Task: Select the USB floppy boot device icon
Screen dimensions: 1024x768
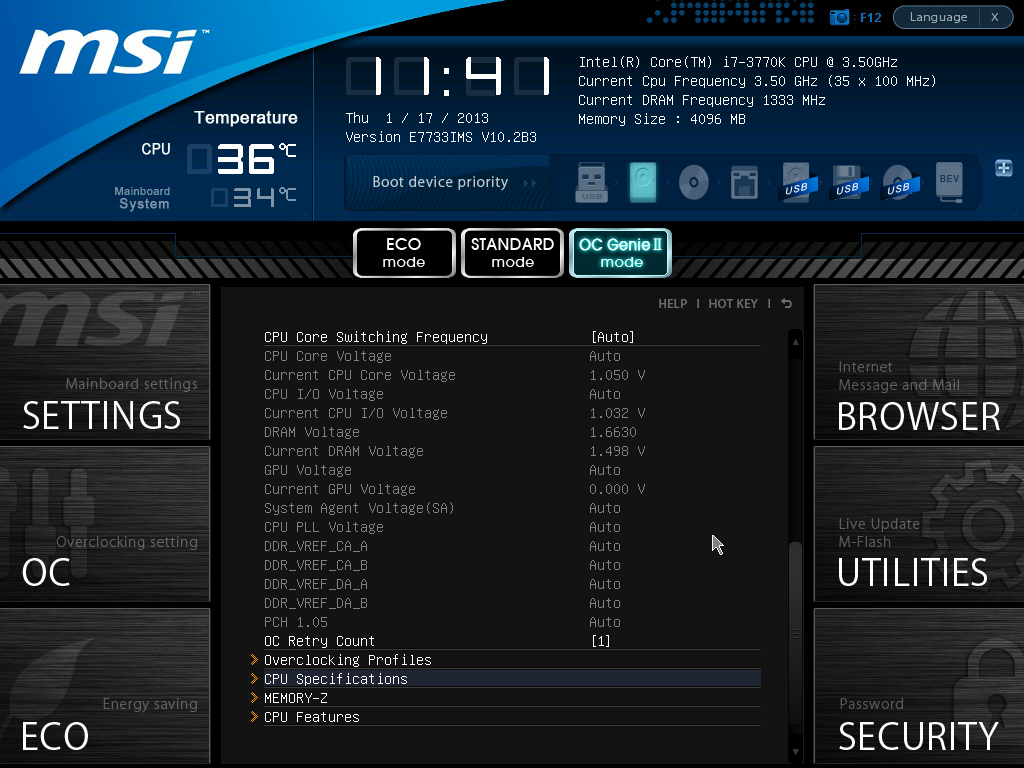Action: [848, 182]
